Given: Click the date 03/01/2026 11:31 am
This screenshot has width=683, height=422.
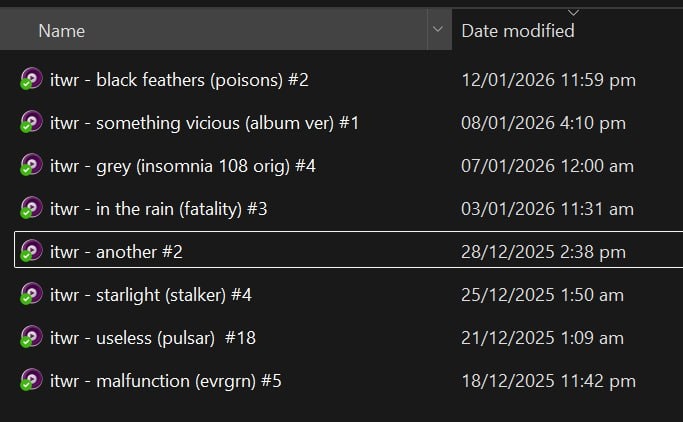Looking at the screenshot, I should click(x=547, y=209).
